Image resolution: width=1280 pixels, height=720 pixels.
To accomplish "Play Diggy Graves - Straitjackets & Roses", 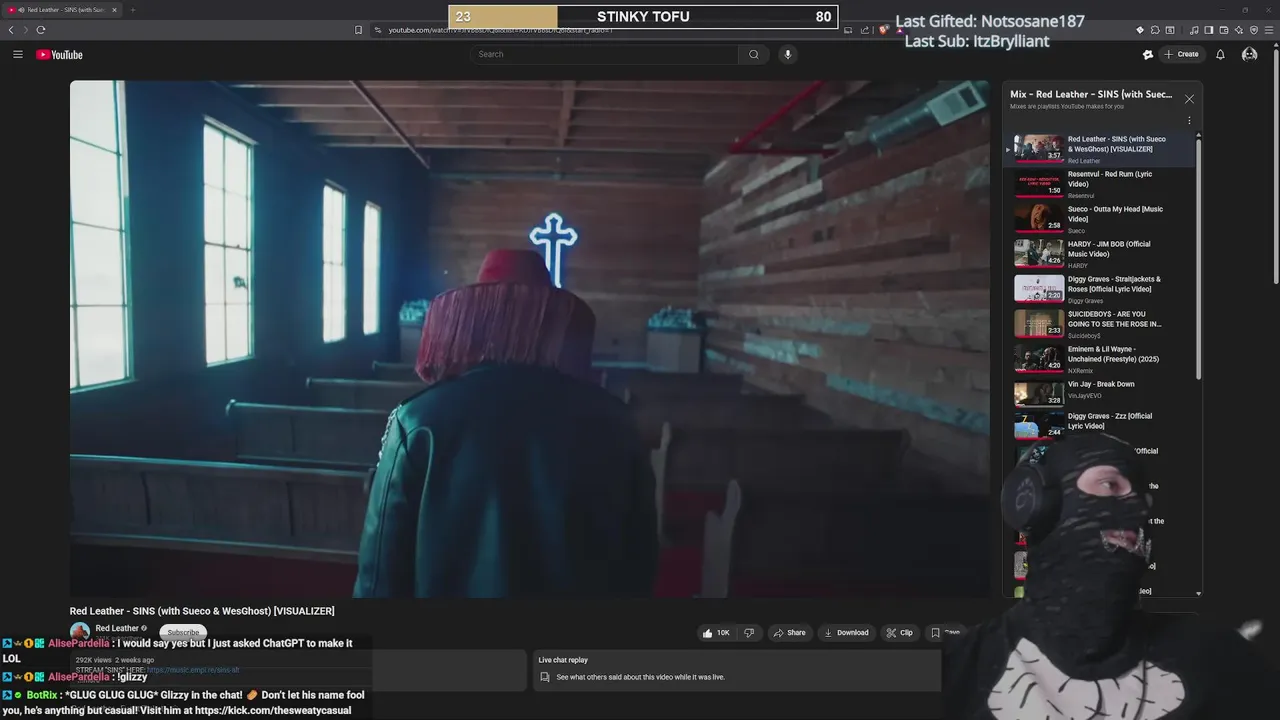I will [x=1100, y=289].
